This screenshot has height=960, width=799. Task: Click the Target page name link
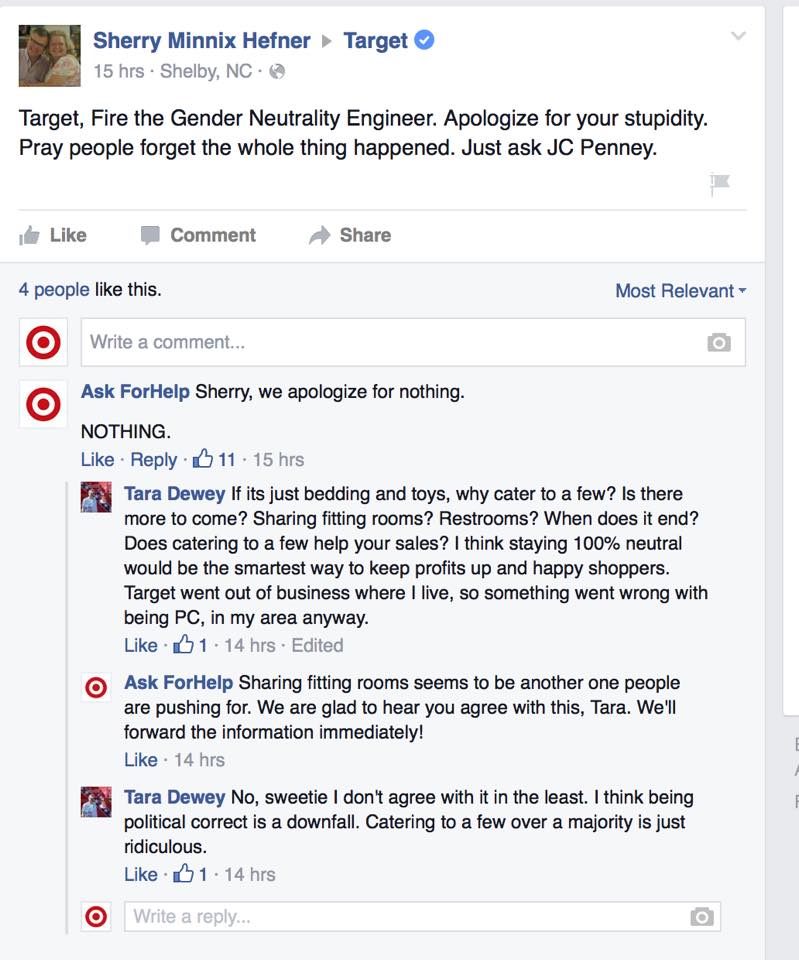click(375, 41)
